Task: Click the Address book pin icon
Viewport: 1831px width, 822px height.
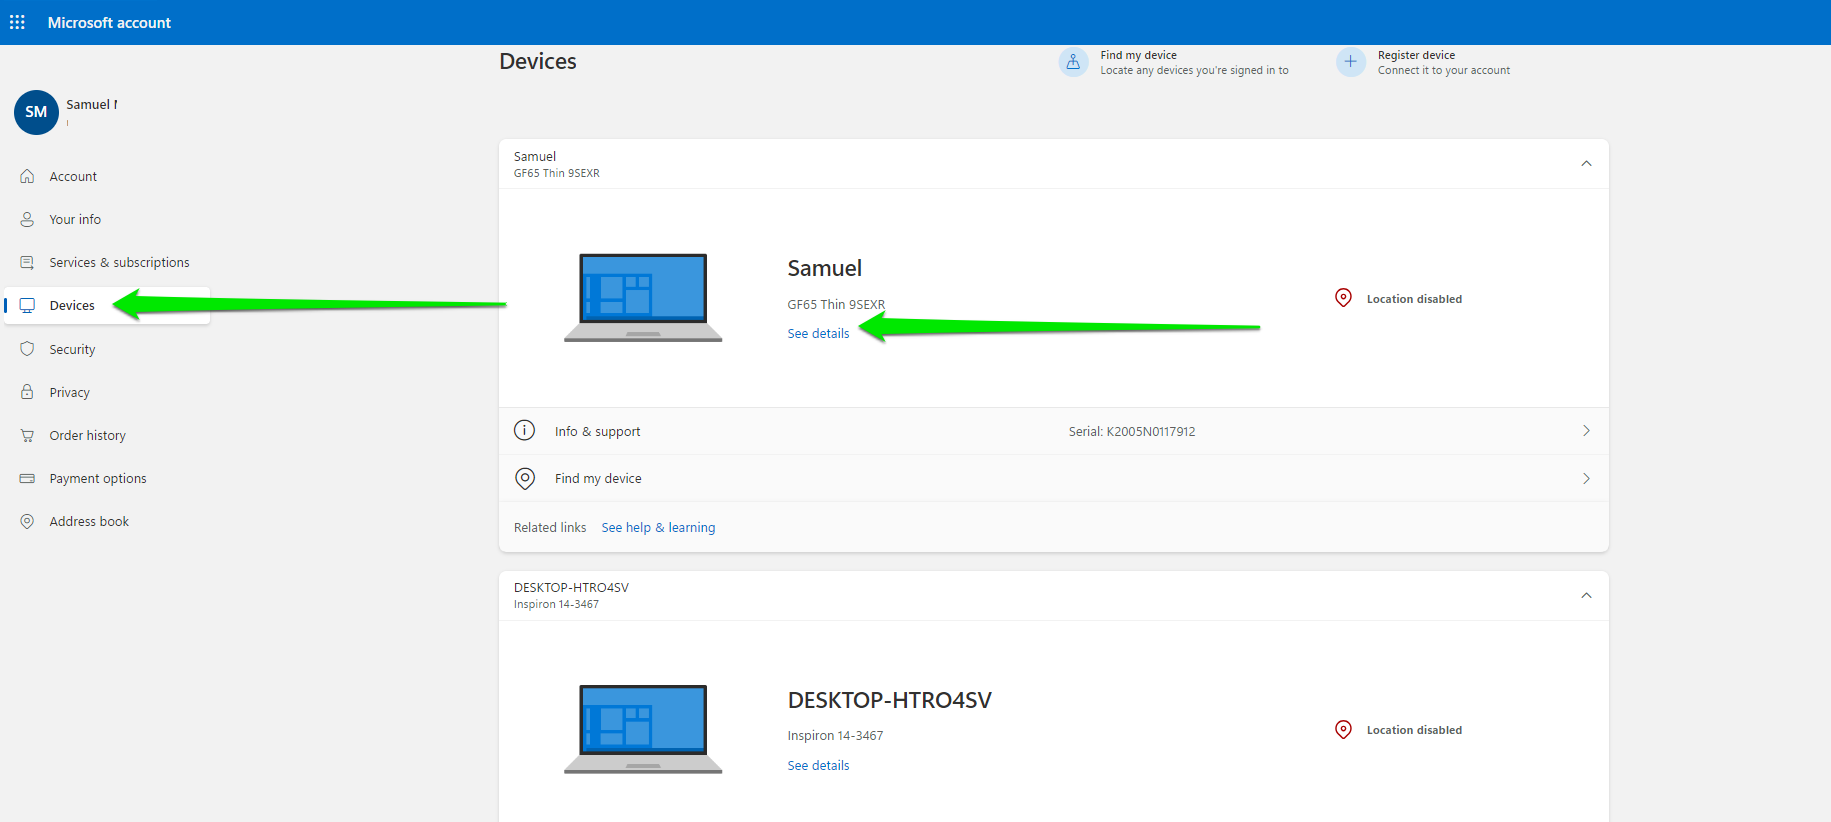Action: [x=27, y=521]
